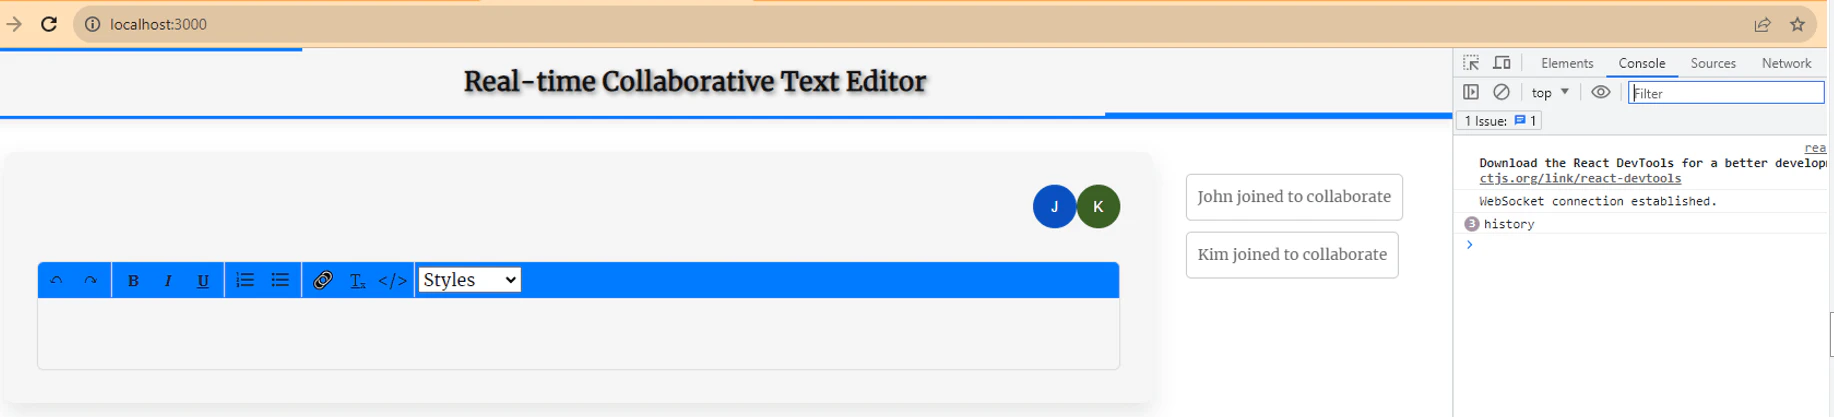Click the console Filter input field

pos(1725,93)
